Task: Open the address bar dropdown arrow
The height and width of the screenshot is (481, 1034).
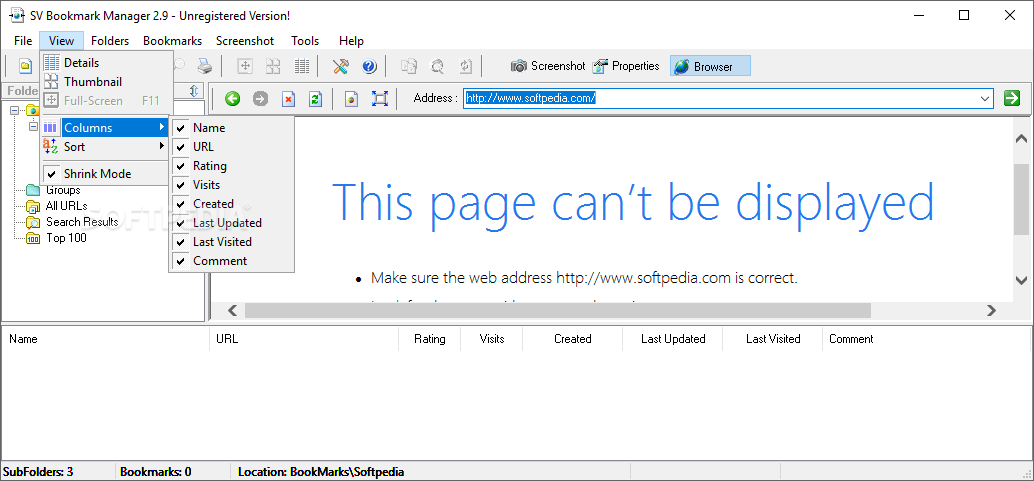Action: tap(985, 99)
